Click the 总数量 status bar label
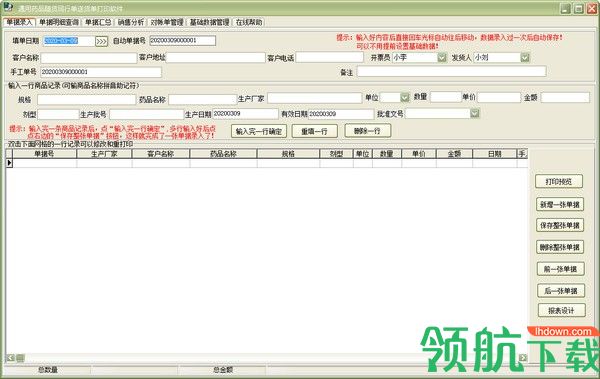The height and width of the screenshot is (379, 600). (48, 370)
